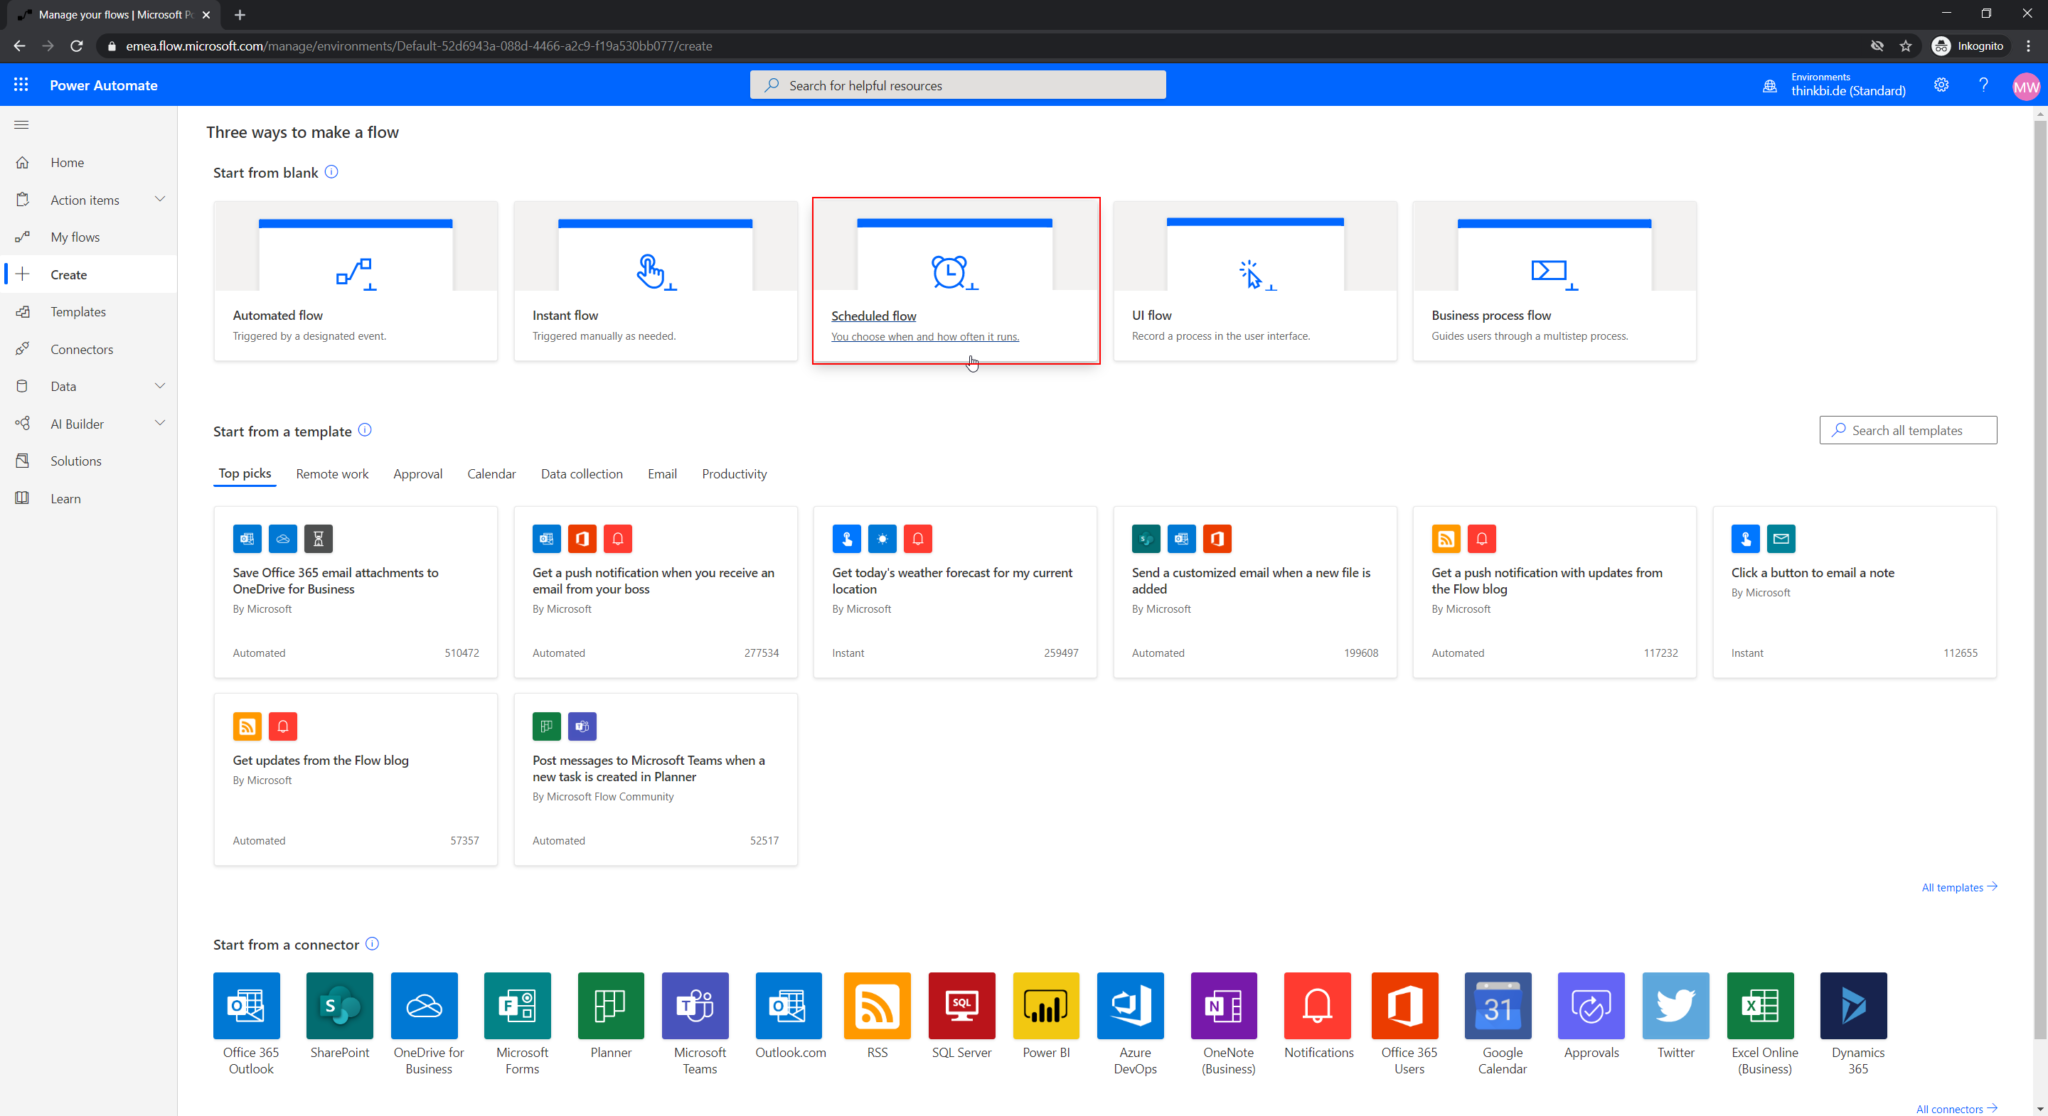Open the Productivity templates tab

(734, 473)
